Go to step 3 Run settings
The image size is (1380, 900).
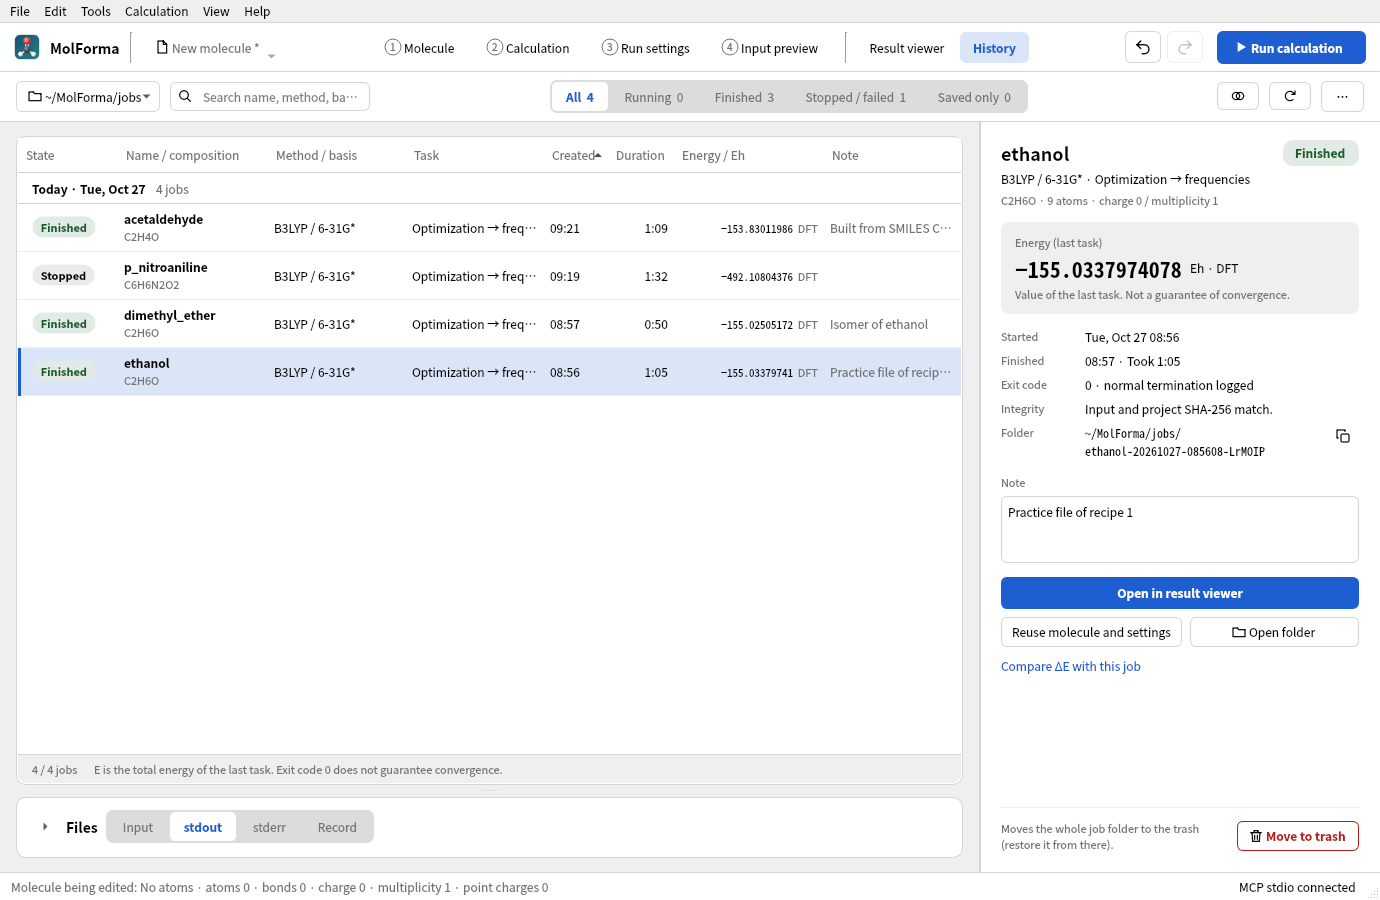coord(646,48)
